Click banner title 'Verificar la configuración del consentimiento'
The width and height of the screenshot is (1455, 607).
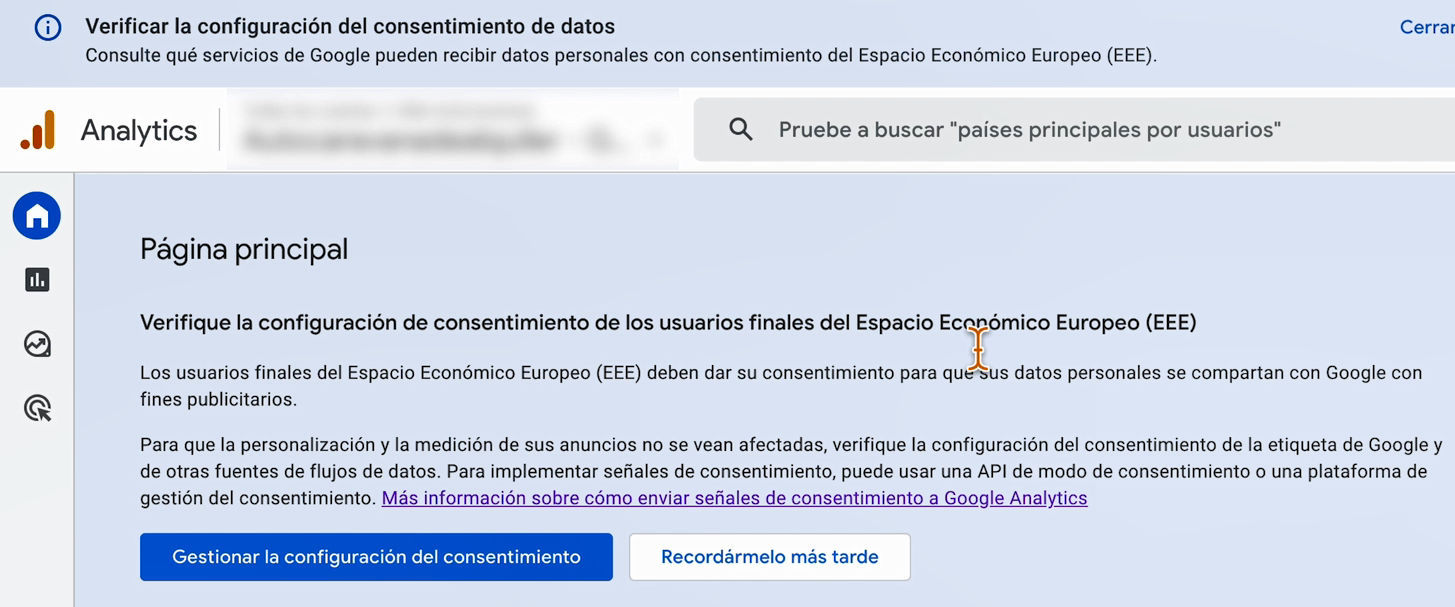350,27
